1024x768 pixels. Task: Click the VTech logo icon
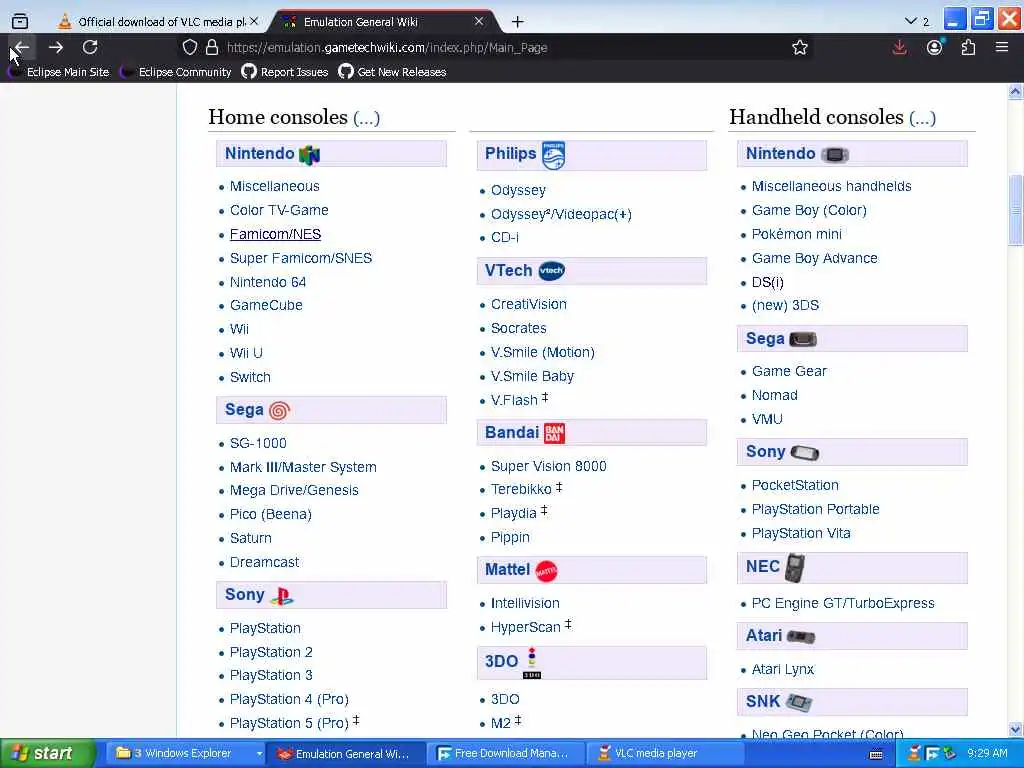(x=551, y=270)
